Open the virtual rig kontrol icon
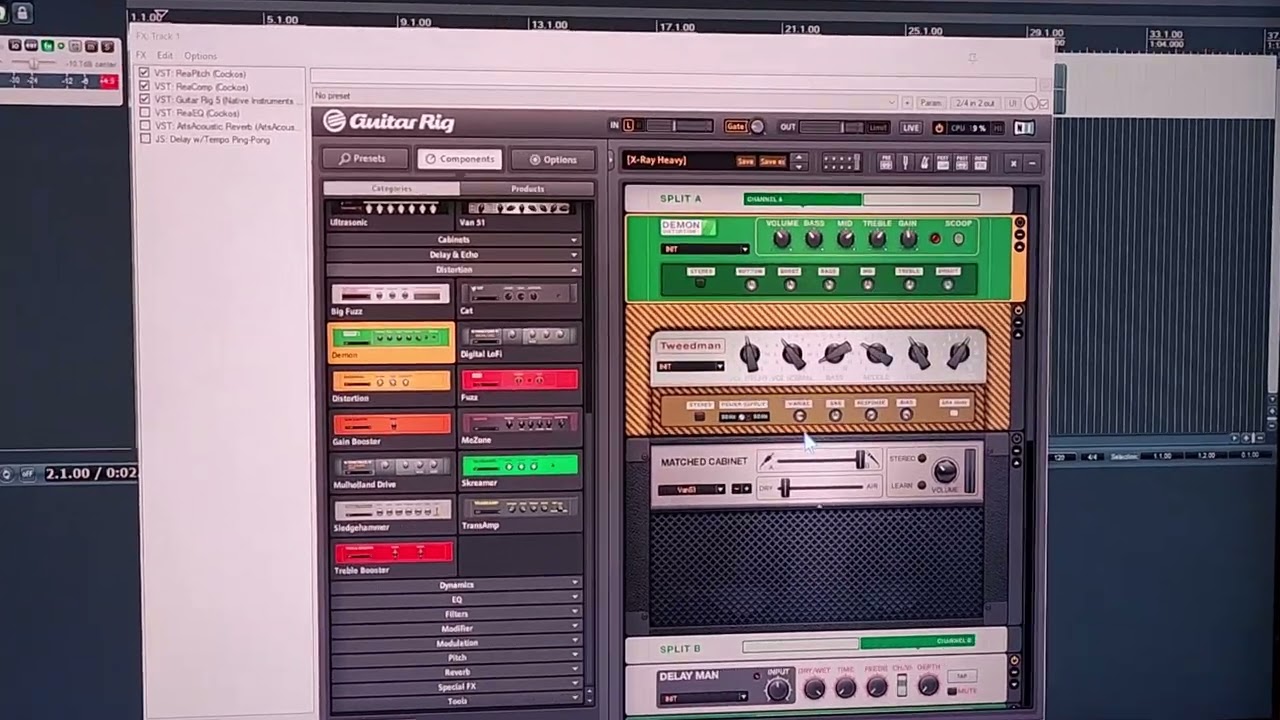1280x720 pixels. (840, 162)
